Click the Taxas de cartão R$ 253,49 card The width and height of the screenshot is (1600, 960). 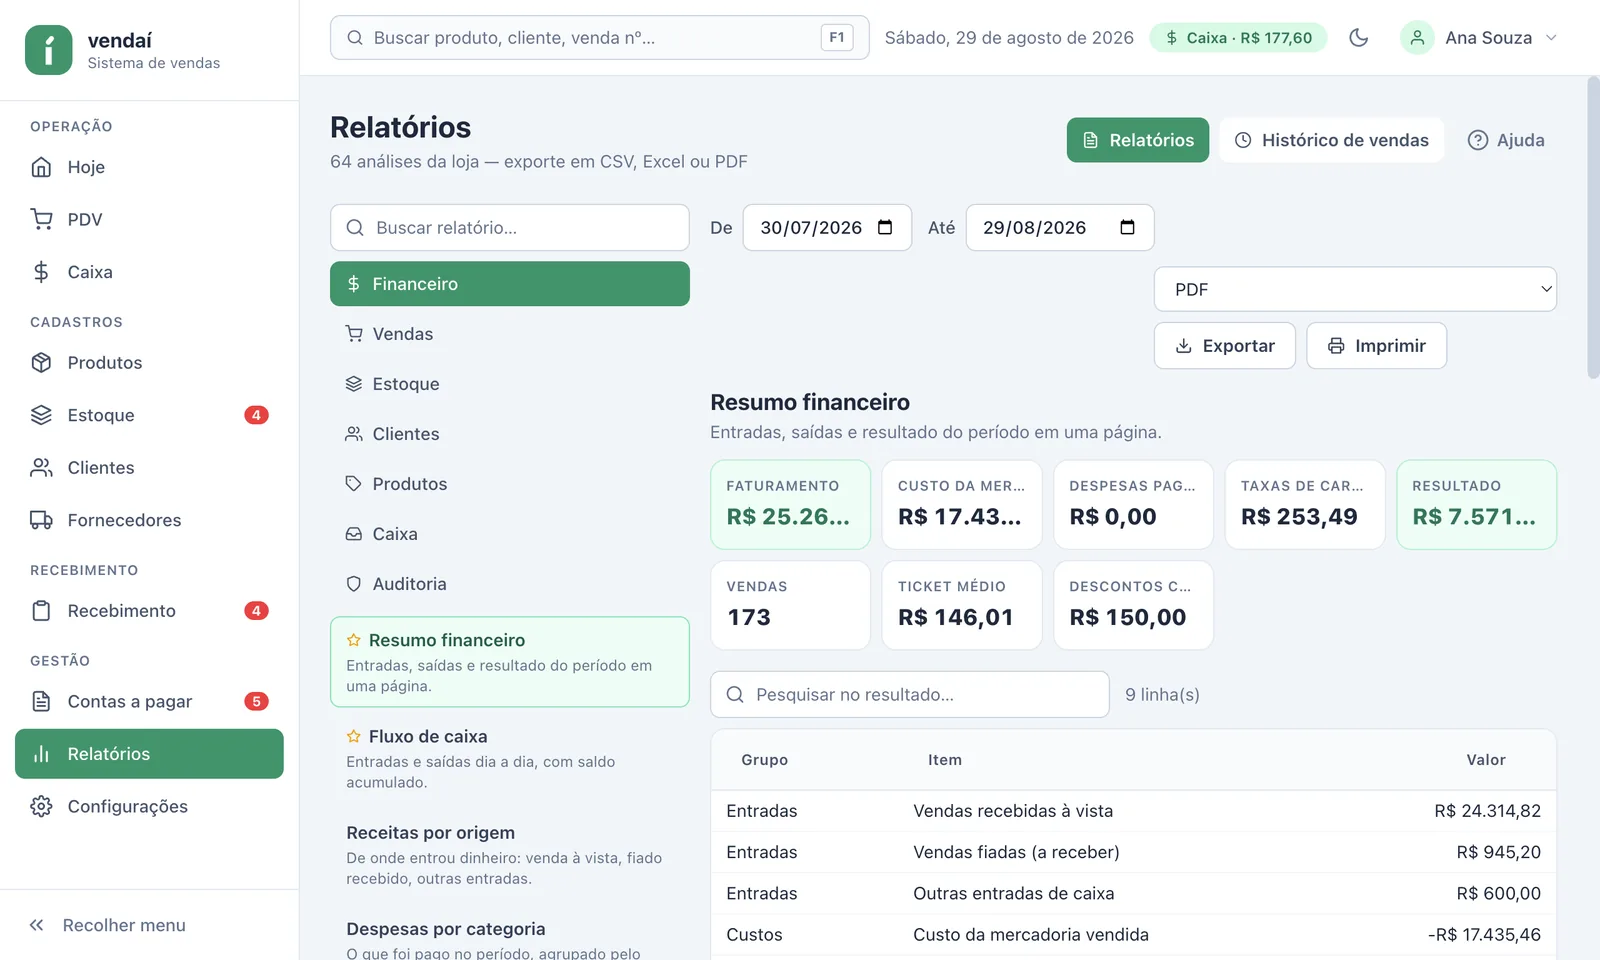pos(1305,504)
